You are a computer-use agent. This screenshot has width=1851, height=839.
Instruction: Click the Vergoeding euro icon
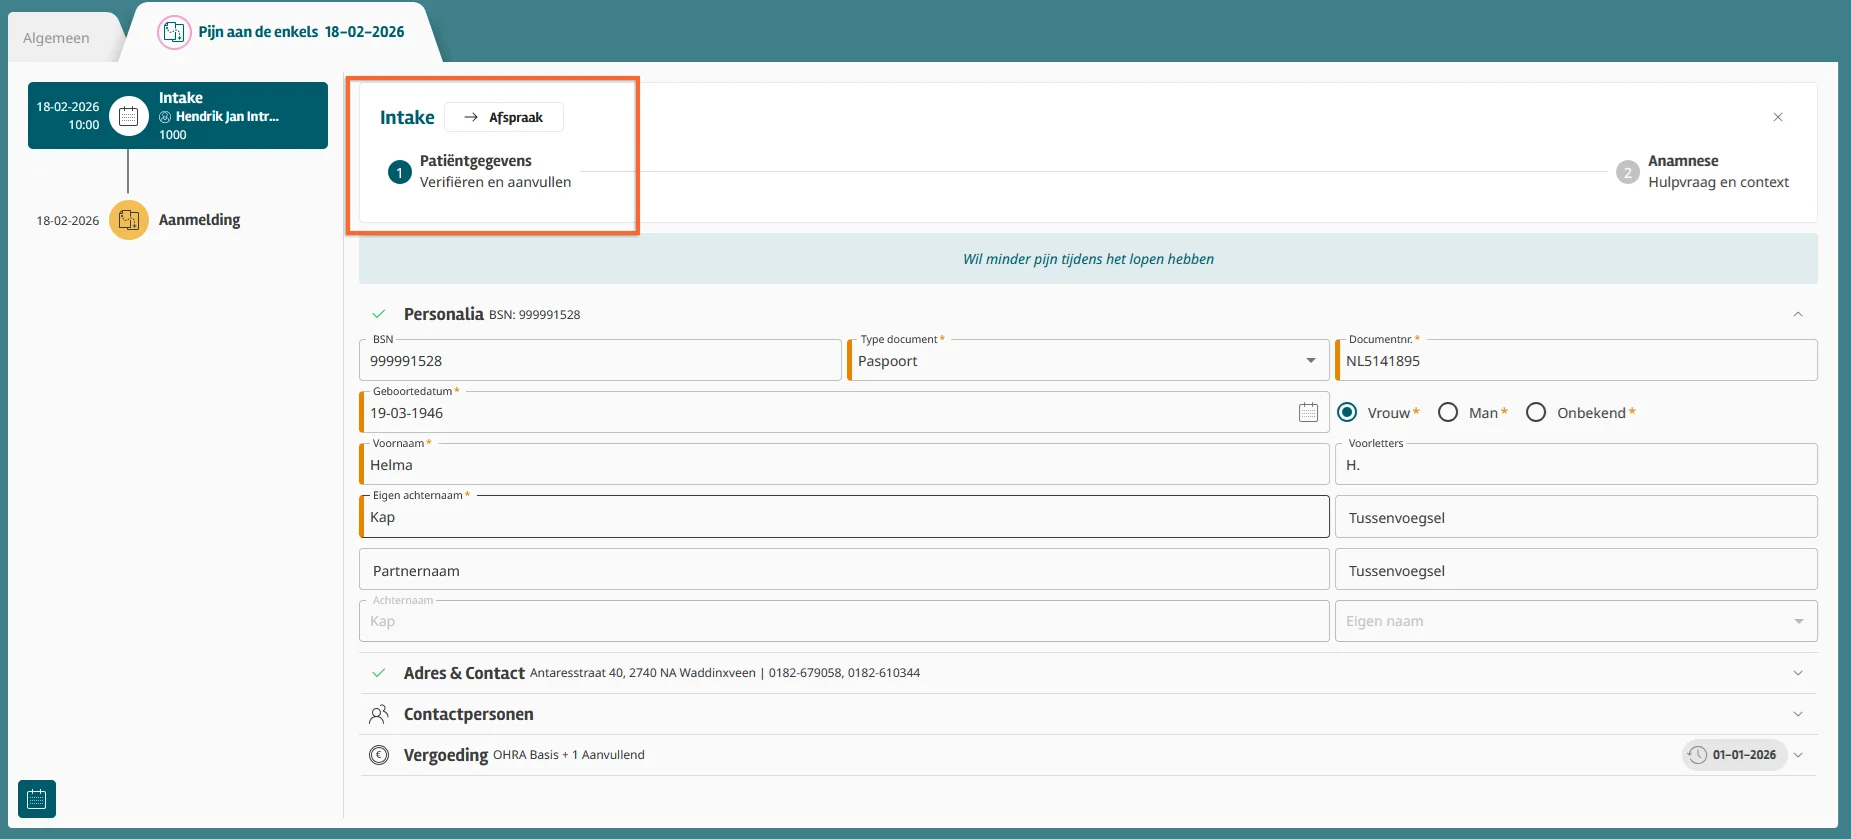pos(379,755)
